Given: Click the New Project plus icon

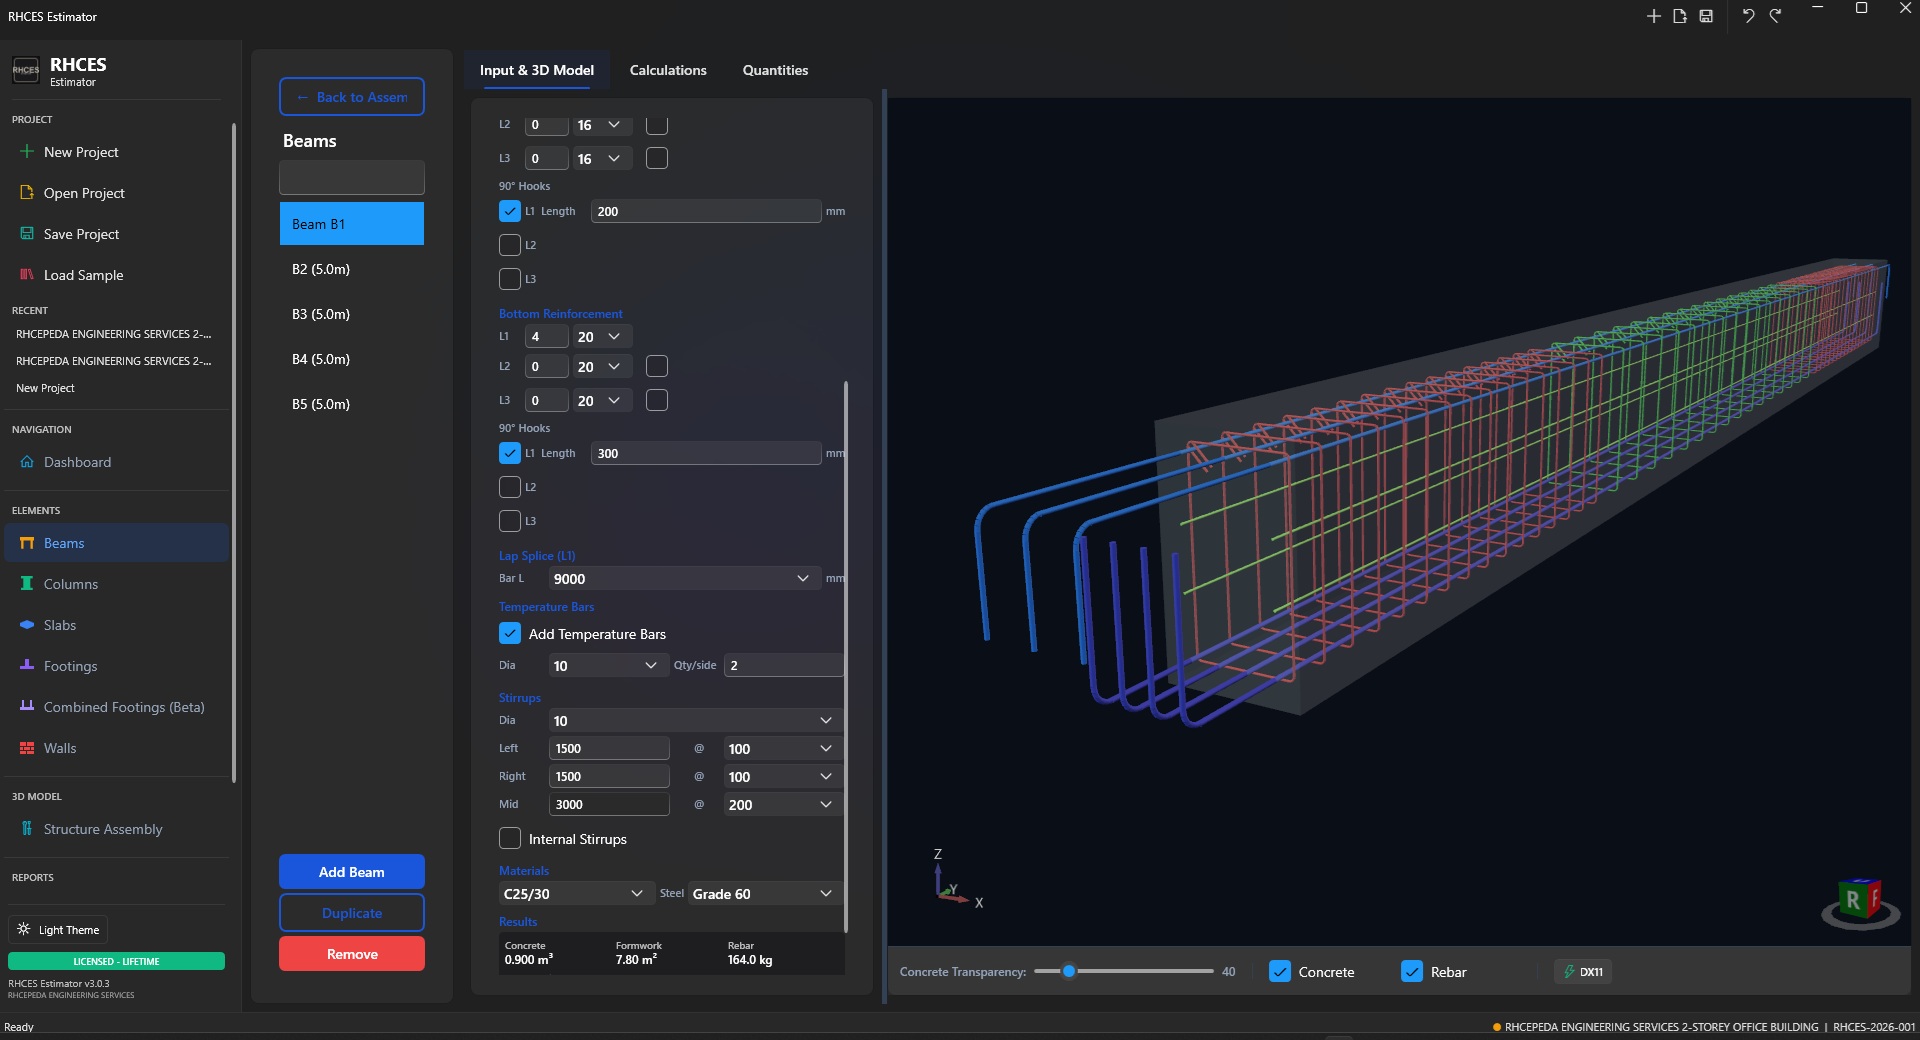Looking at the screenshot, I should (x=27, y=151).
